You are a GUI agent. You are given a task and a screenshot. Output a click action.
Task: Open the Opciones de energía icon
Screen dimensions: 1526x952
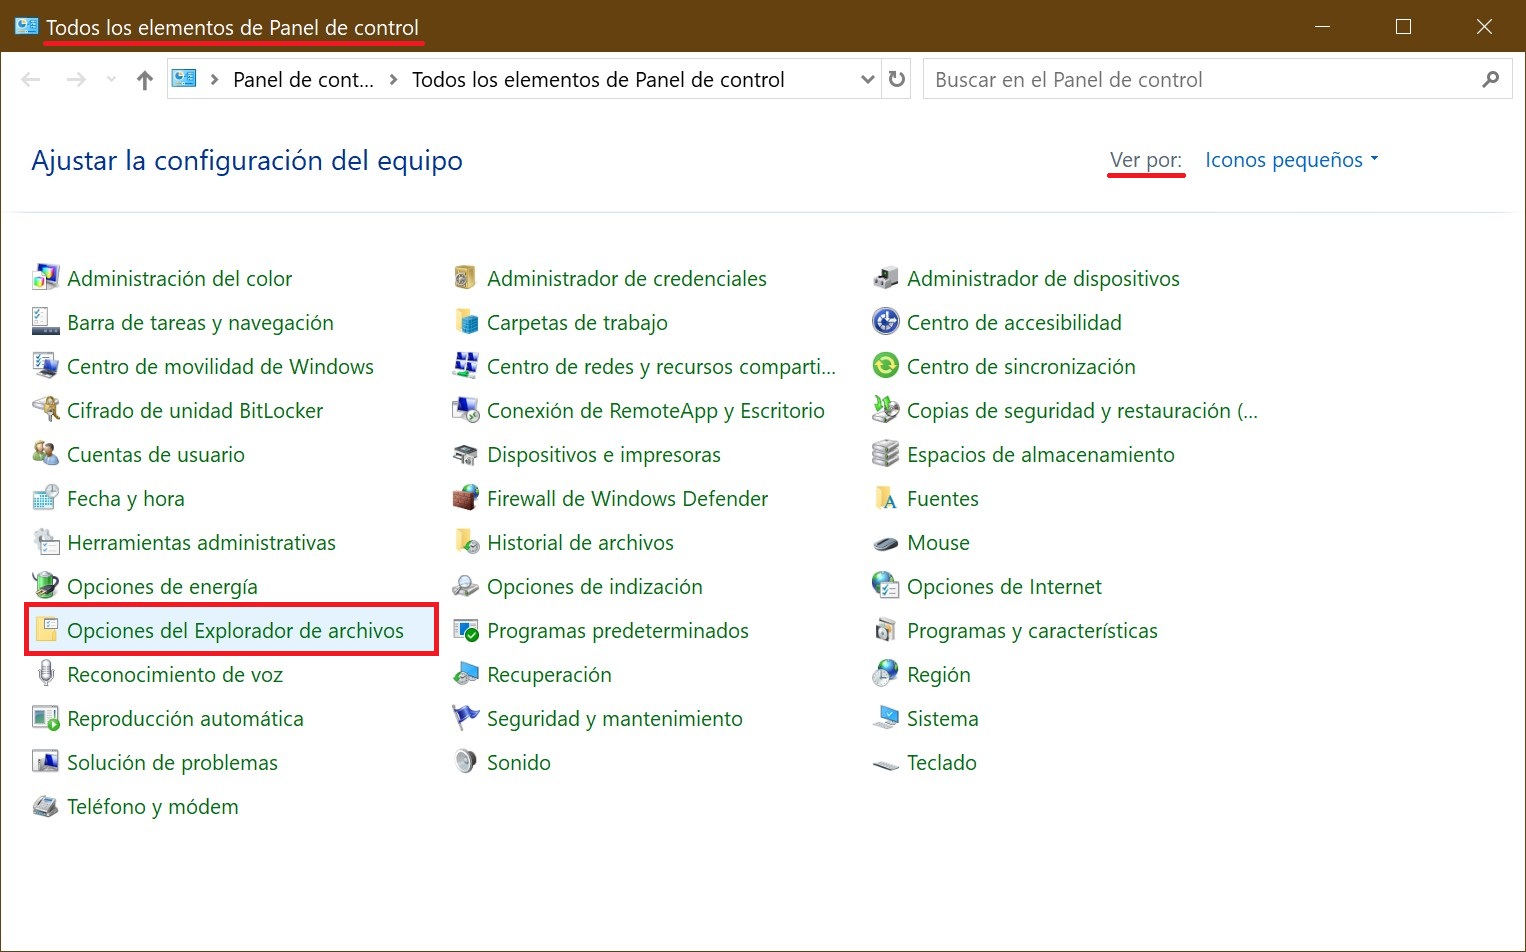pos(45,586)
